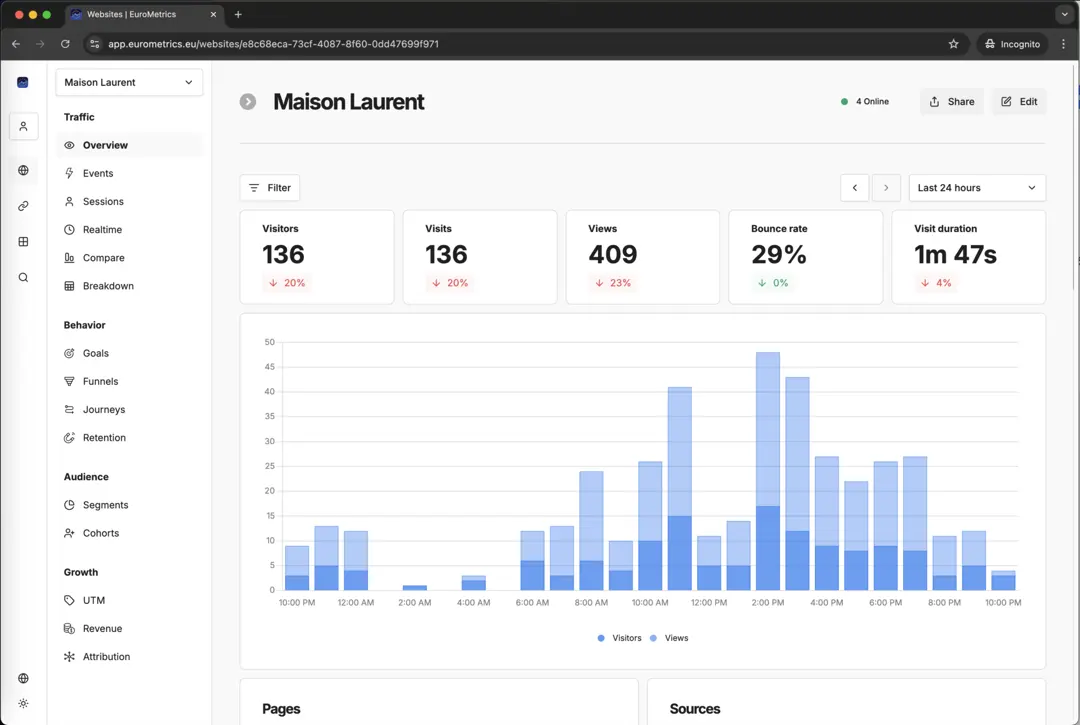Open Revenue under Growth
Image resolution: width=1080 pixels, height=725 pixels.
(x=129, y=629)
